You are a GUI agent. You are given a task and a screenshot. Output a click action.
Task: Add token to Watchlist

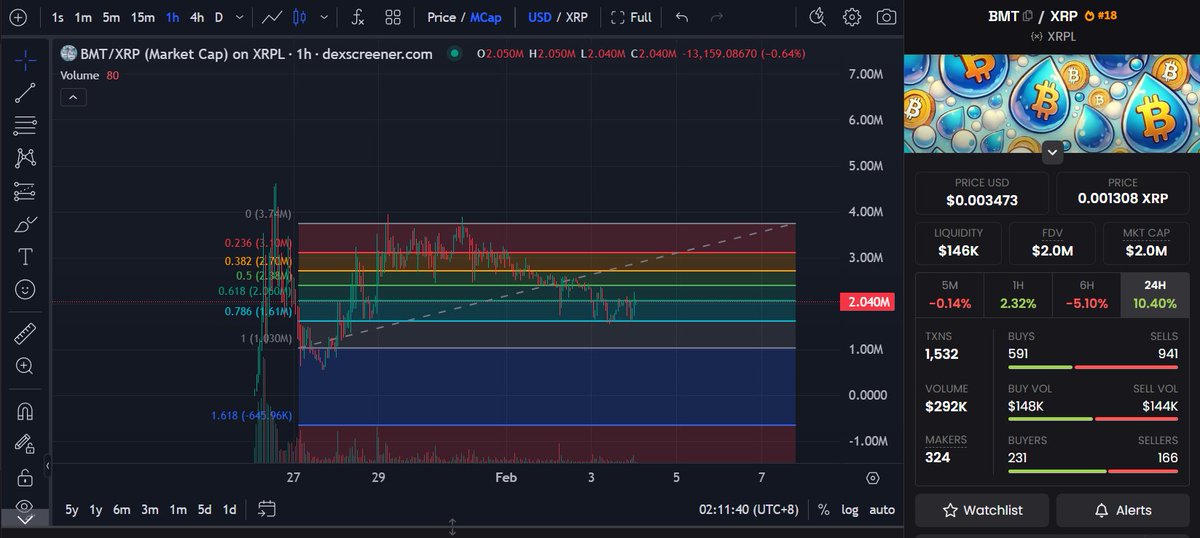983,510
